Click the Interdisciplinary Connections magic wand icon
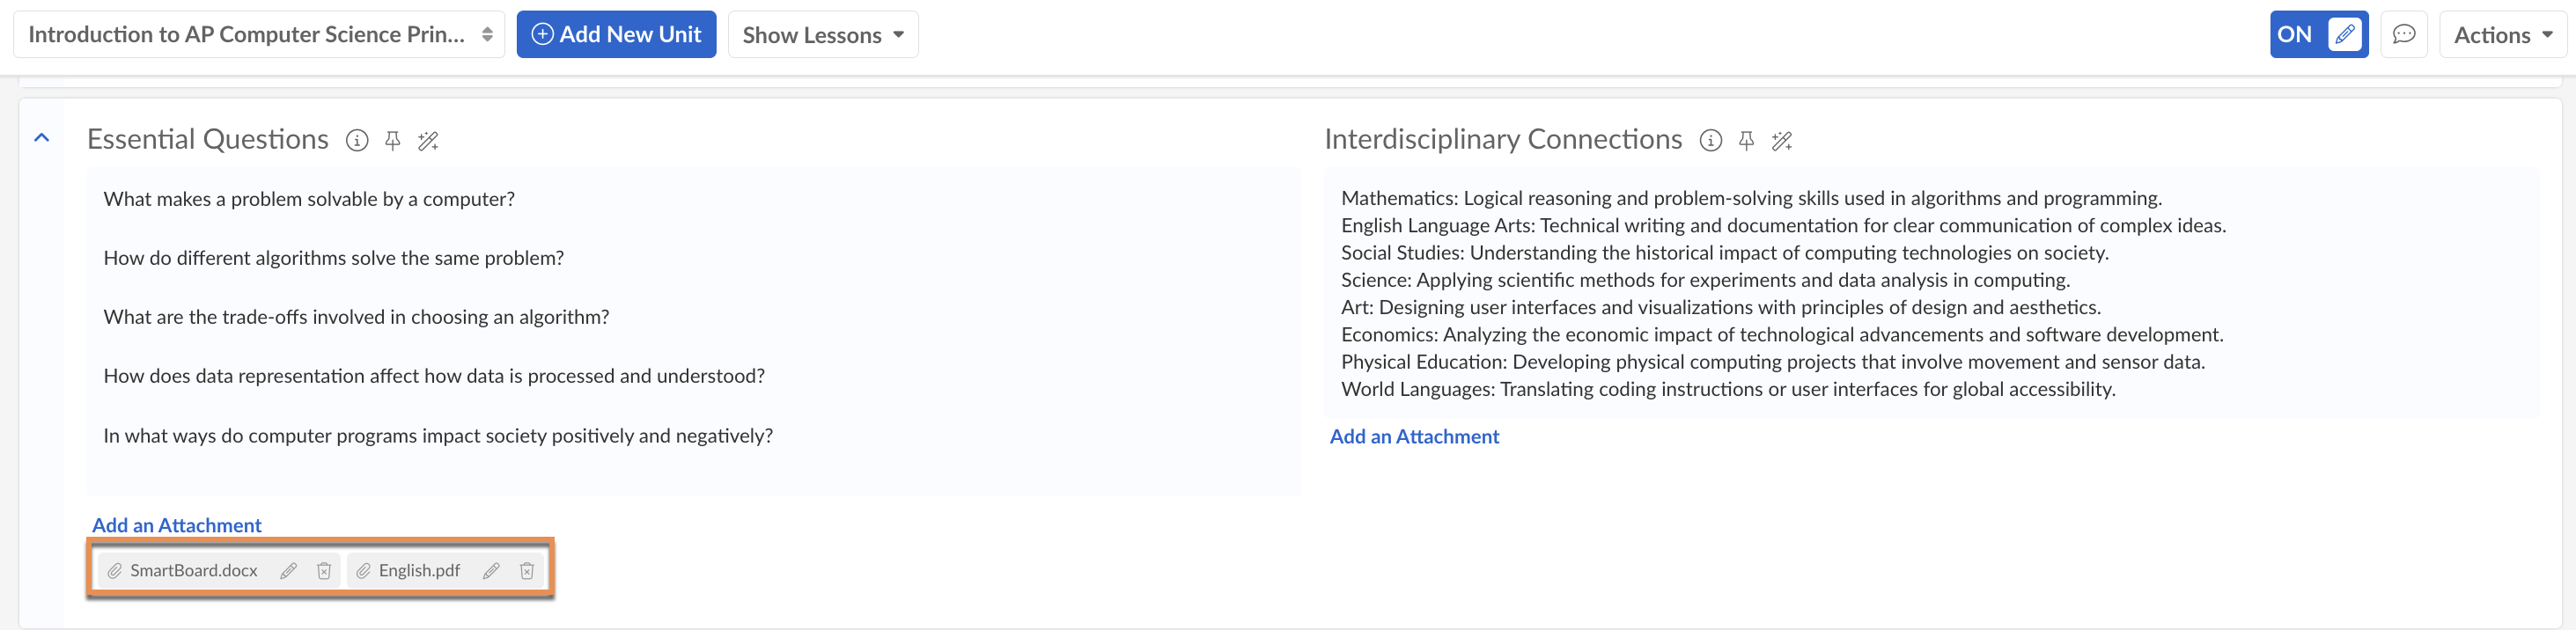 1781,141
